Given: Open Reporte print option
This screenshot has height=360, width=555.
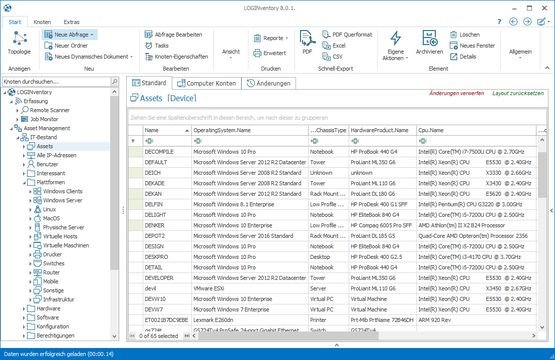Looking at the screenshot, I should click(271, 38).
